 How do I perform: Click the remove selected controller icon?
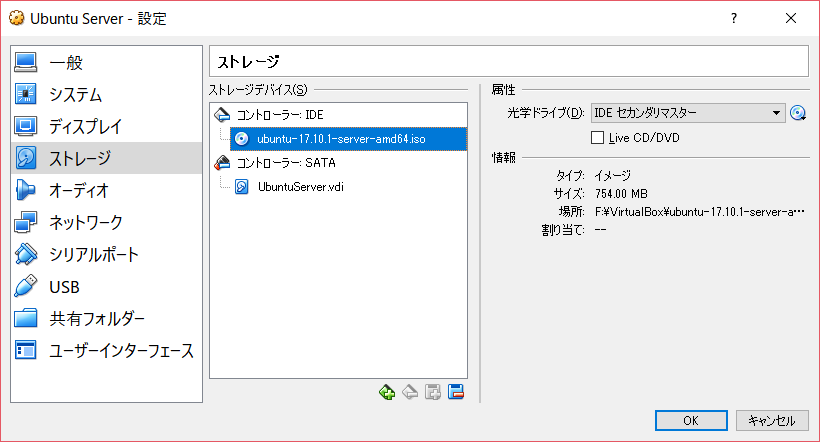[x=410, y=392]
